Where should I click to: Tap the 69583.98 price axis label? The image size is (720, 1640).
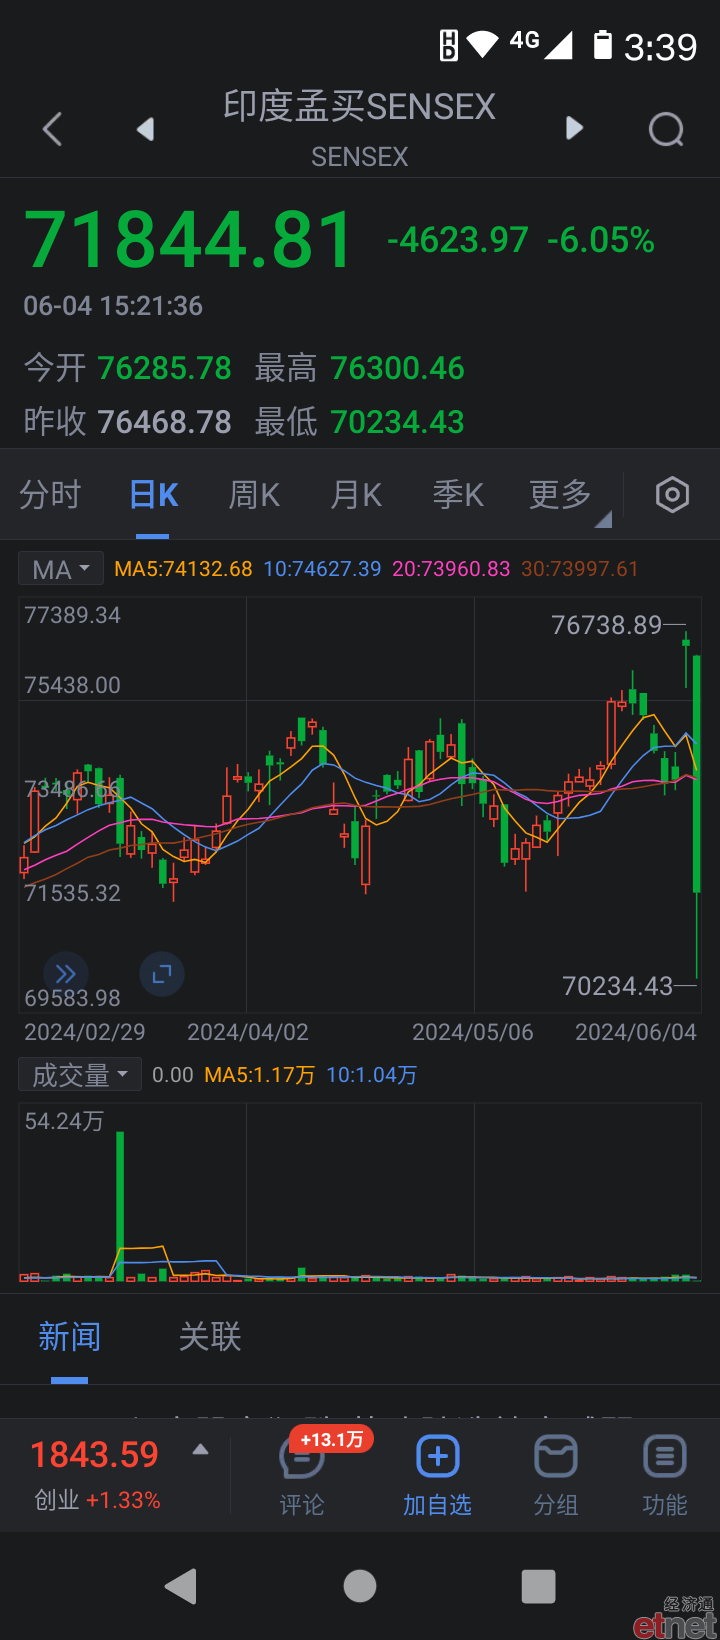(x=73, y=998)
